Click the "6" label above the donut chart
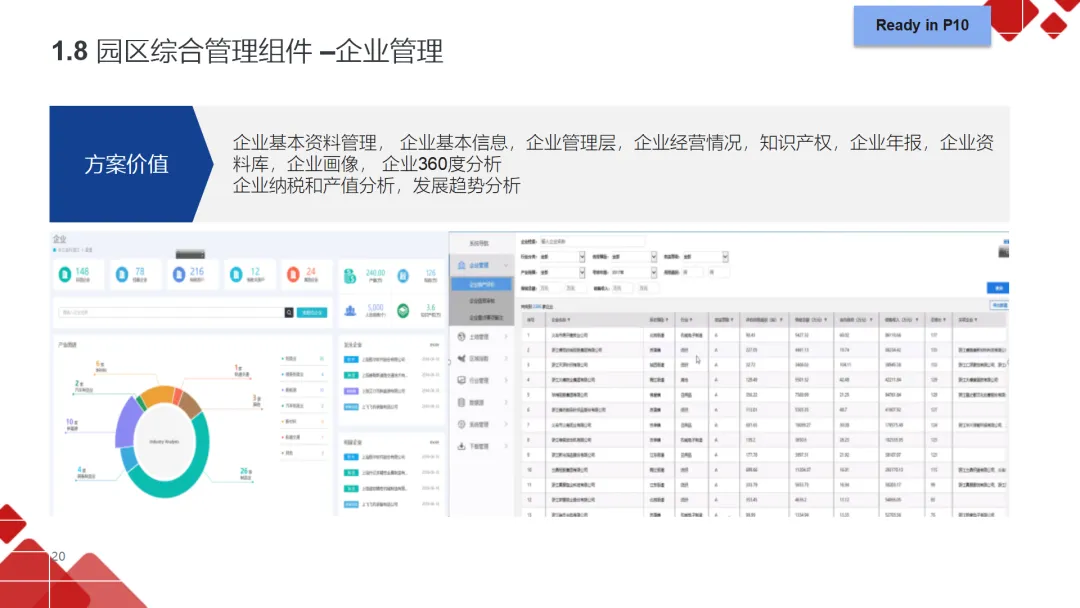 [x=100, y=366]
